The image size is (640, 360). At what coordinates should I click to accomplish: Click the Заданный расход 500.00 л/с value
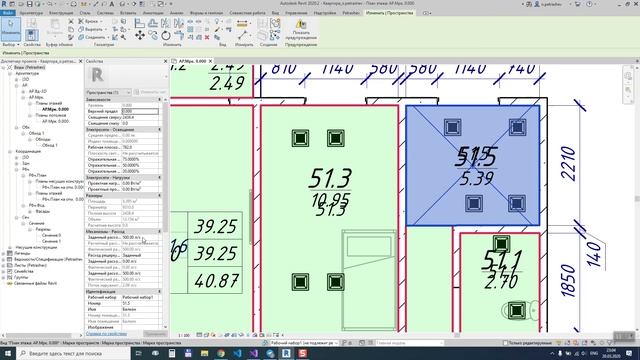click(140, 237)
